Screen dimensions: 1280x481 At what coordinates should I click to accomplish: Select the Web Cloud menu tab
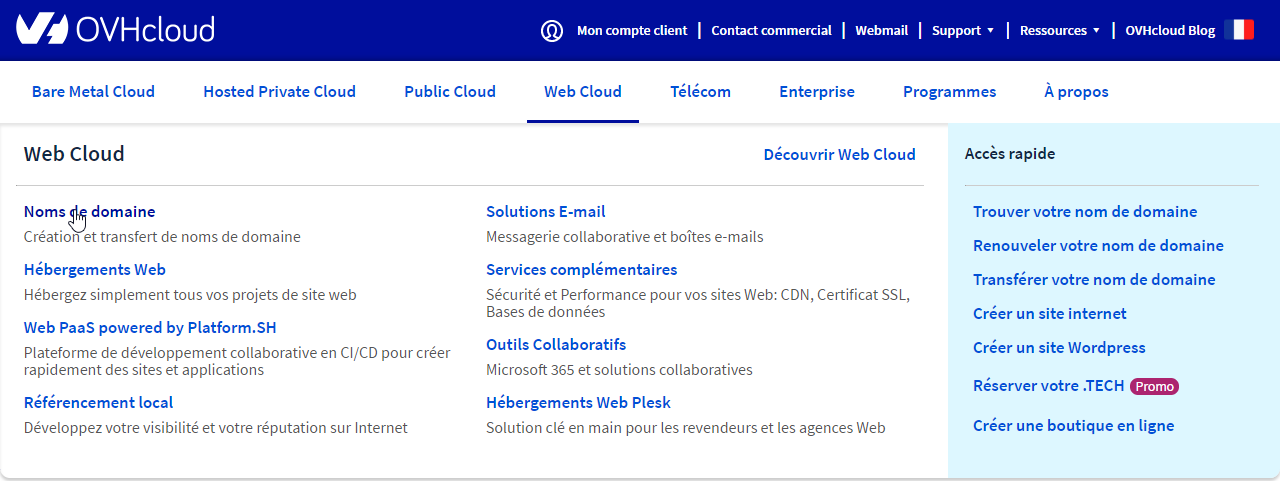pyautogui.click(x=583, y=92)
